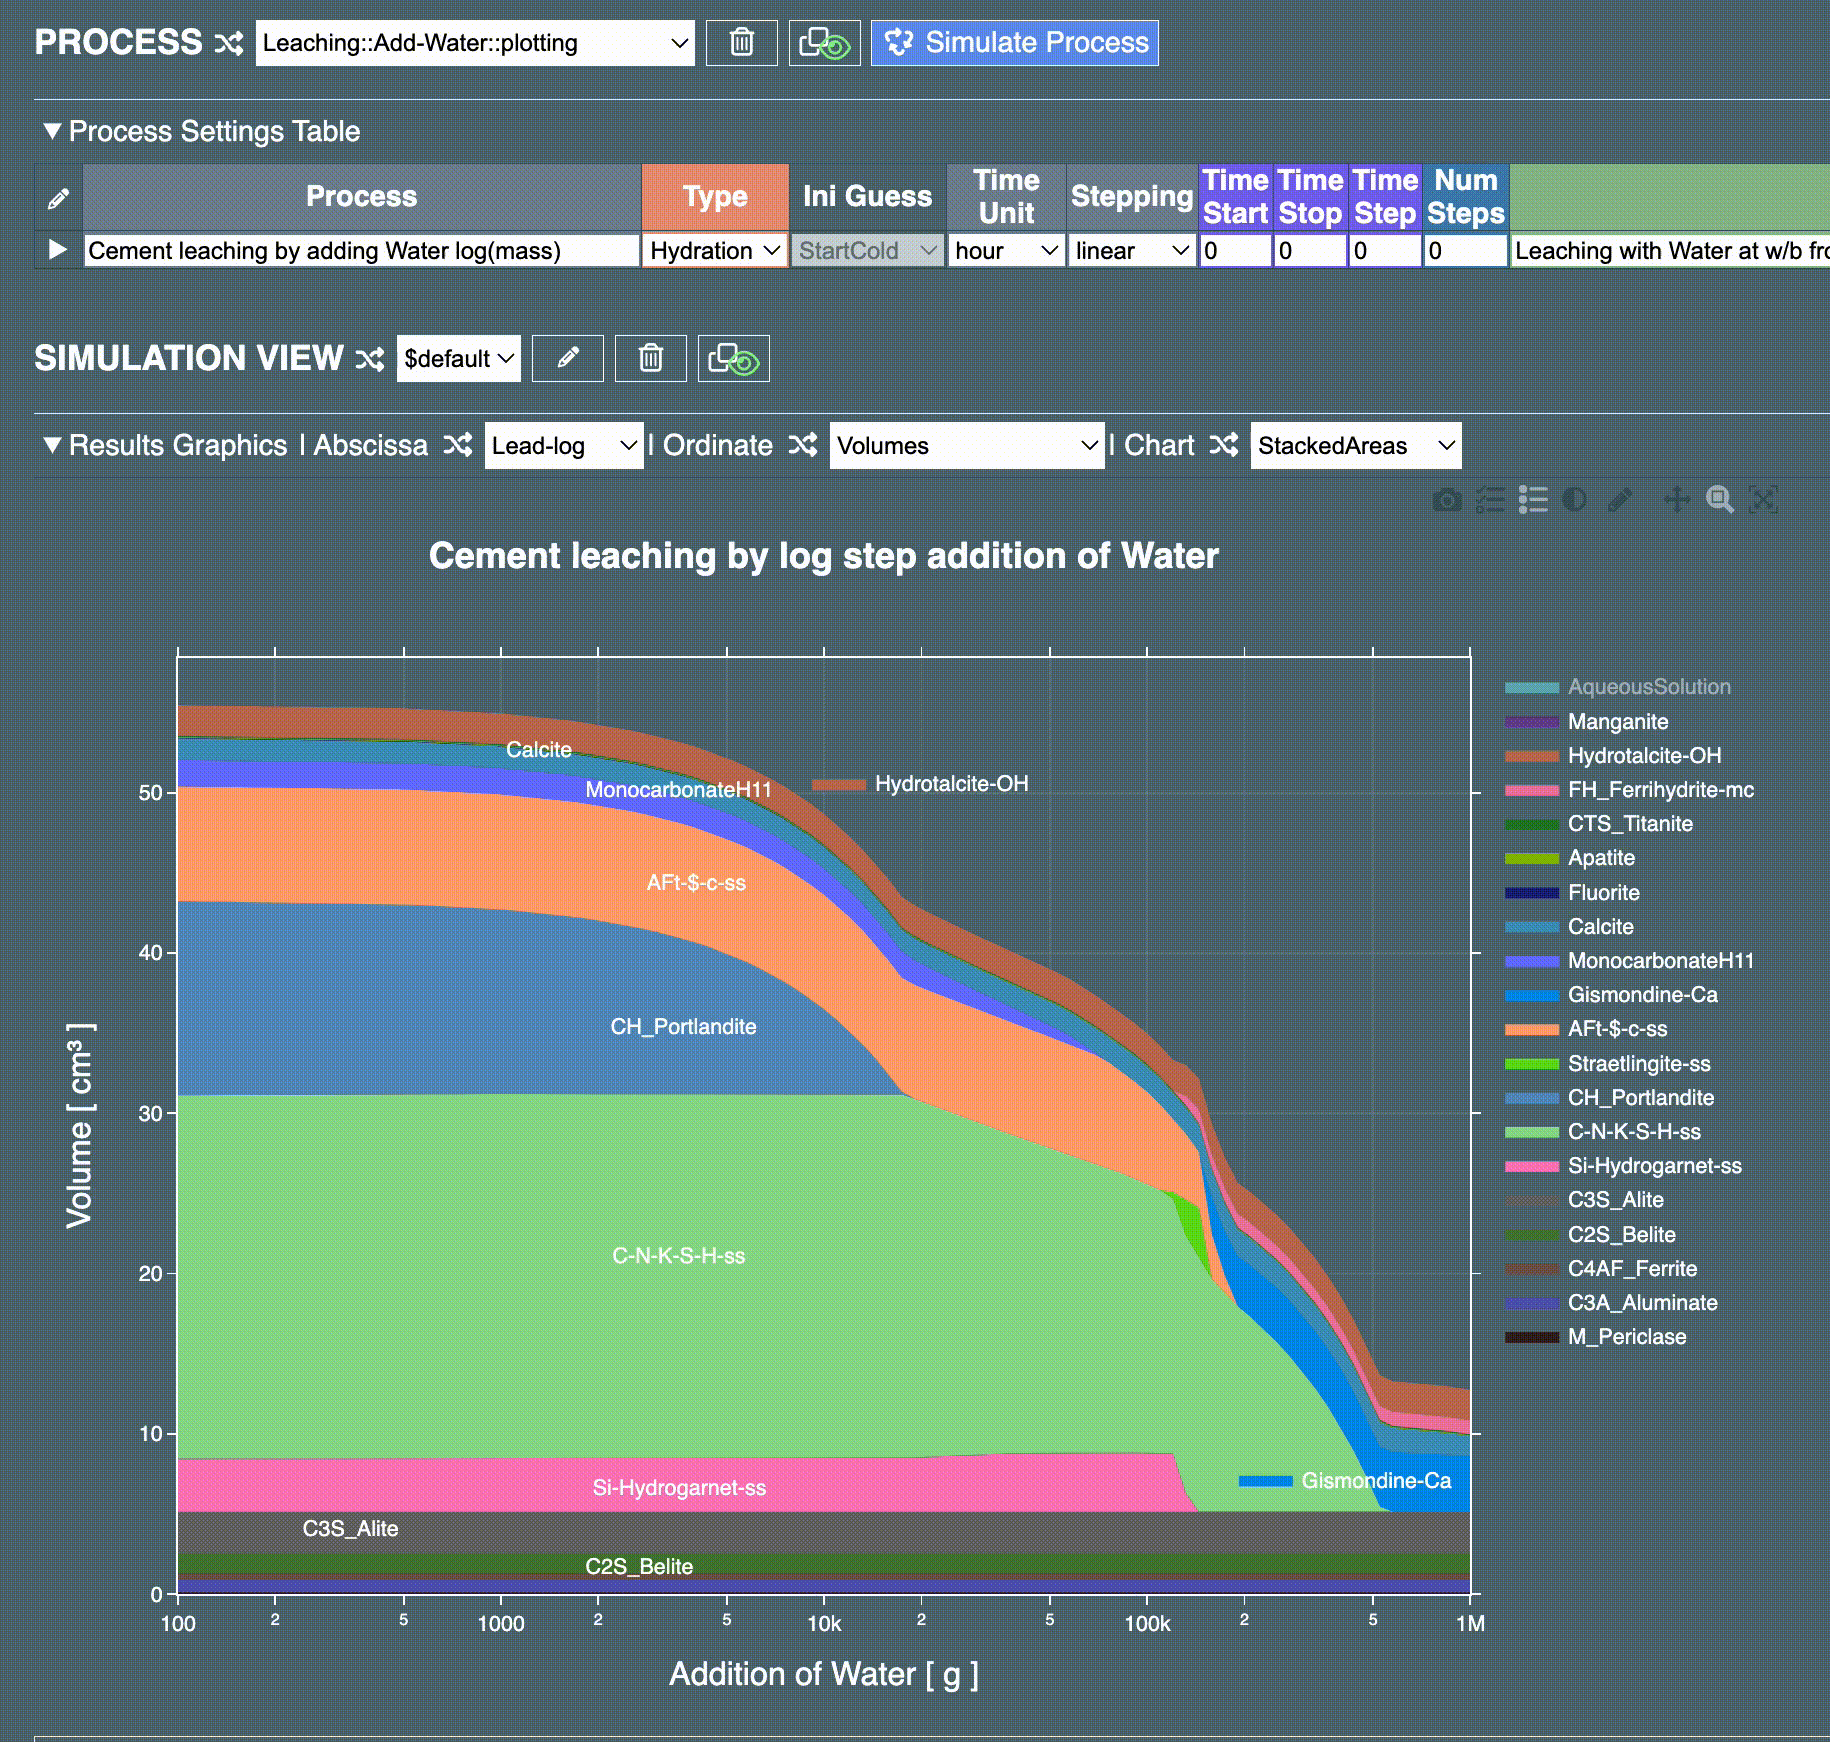Click the chart camera snapshot icon
Screen dimensions: 1830x1742
click(1447, 500)
